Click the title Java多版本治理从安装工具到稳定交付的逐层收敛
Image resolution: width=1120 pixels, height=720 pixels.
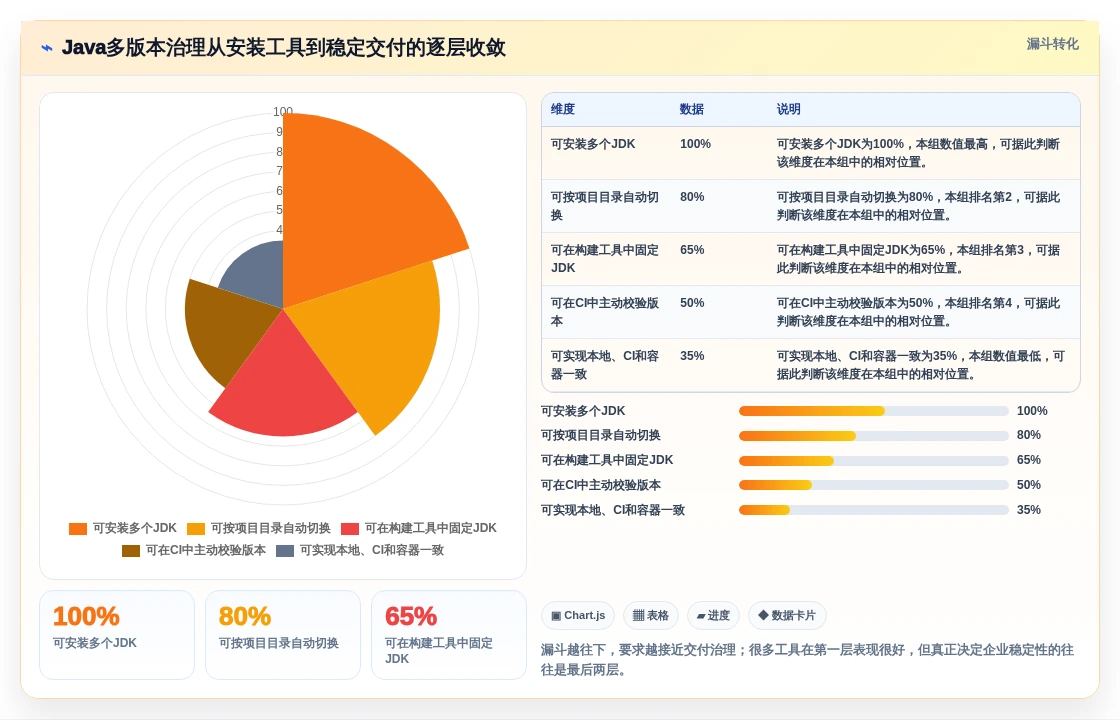284,48
